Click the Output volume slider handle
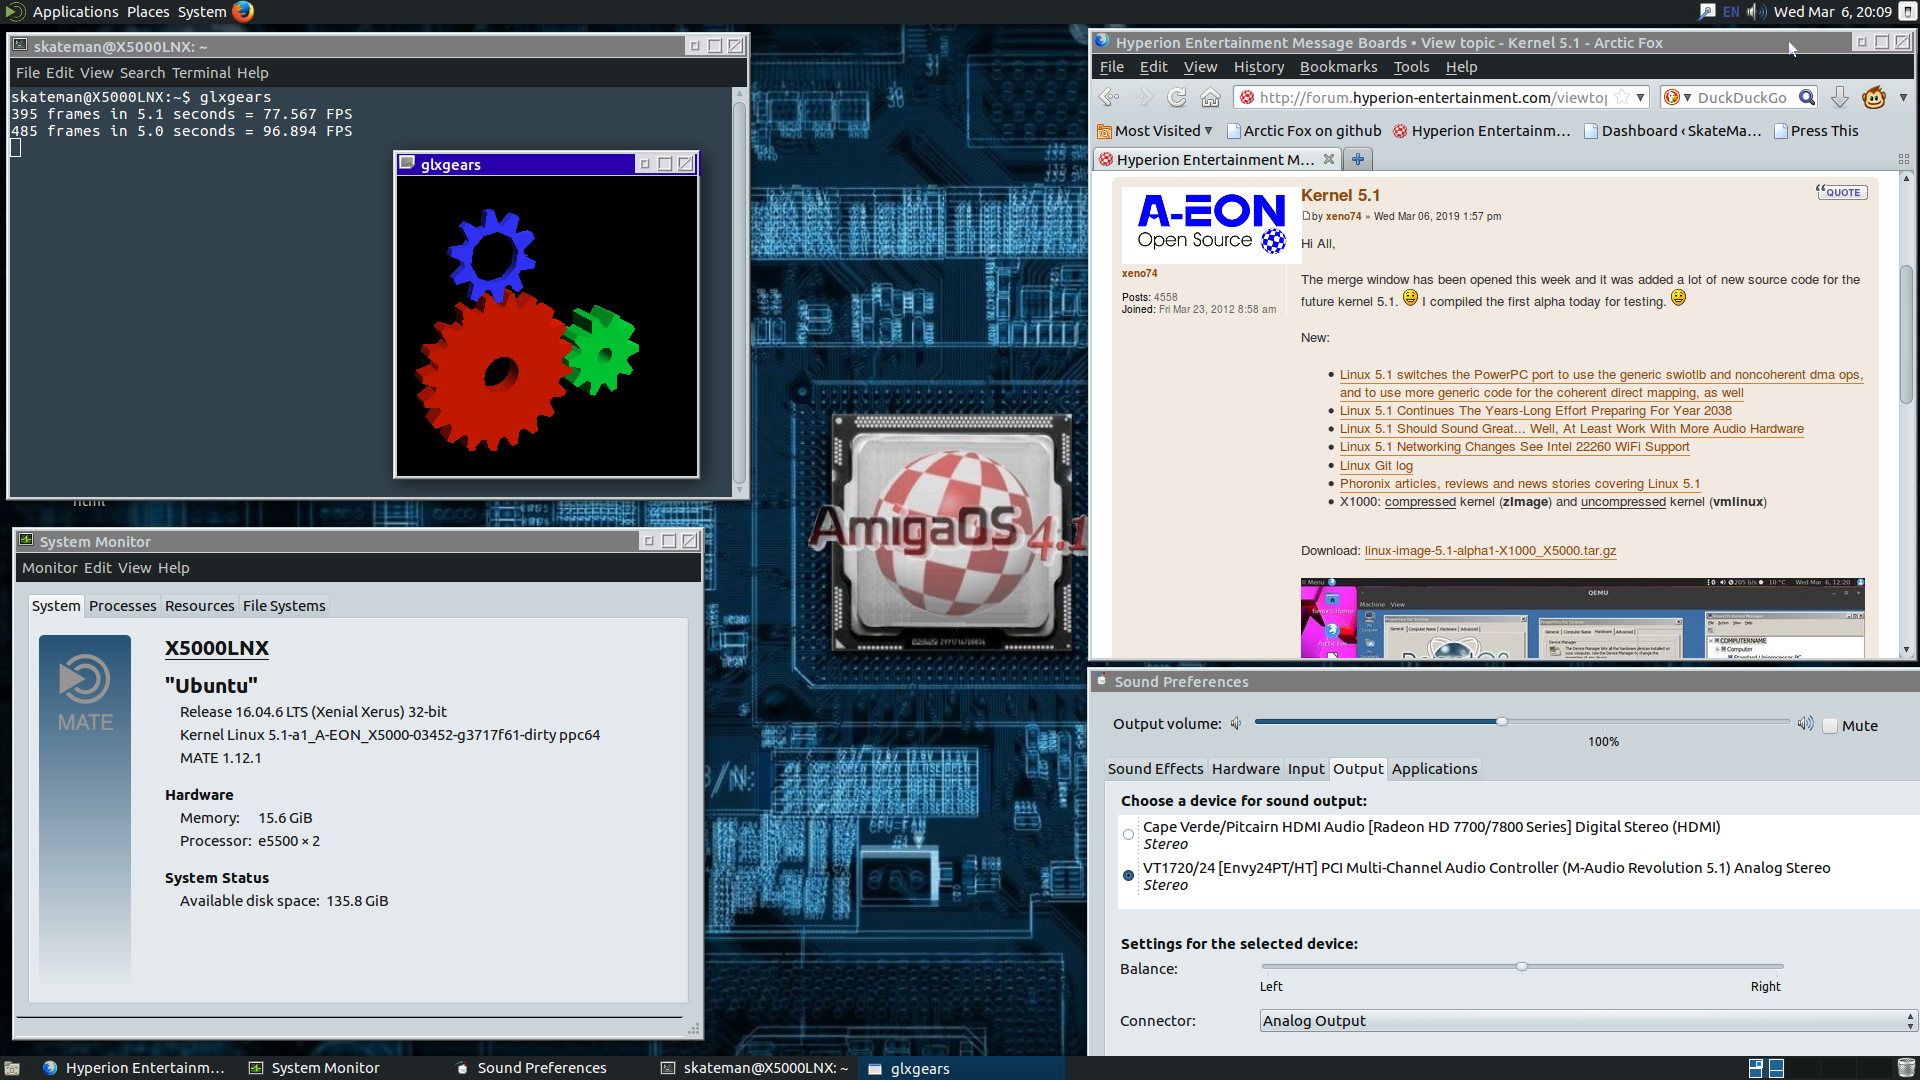This screenshot has width=1920, height=1080. pos(1501,721)
